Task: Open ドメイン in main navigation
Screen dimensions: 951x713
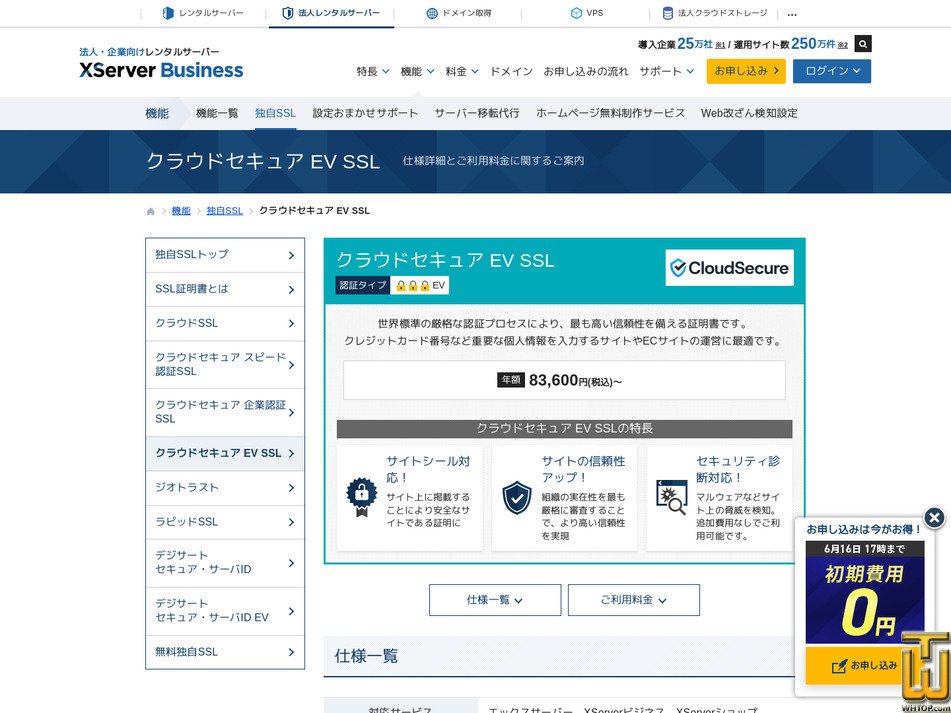Action: (511, 72)
